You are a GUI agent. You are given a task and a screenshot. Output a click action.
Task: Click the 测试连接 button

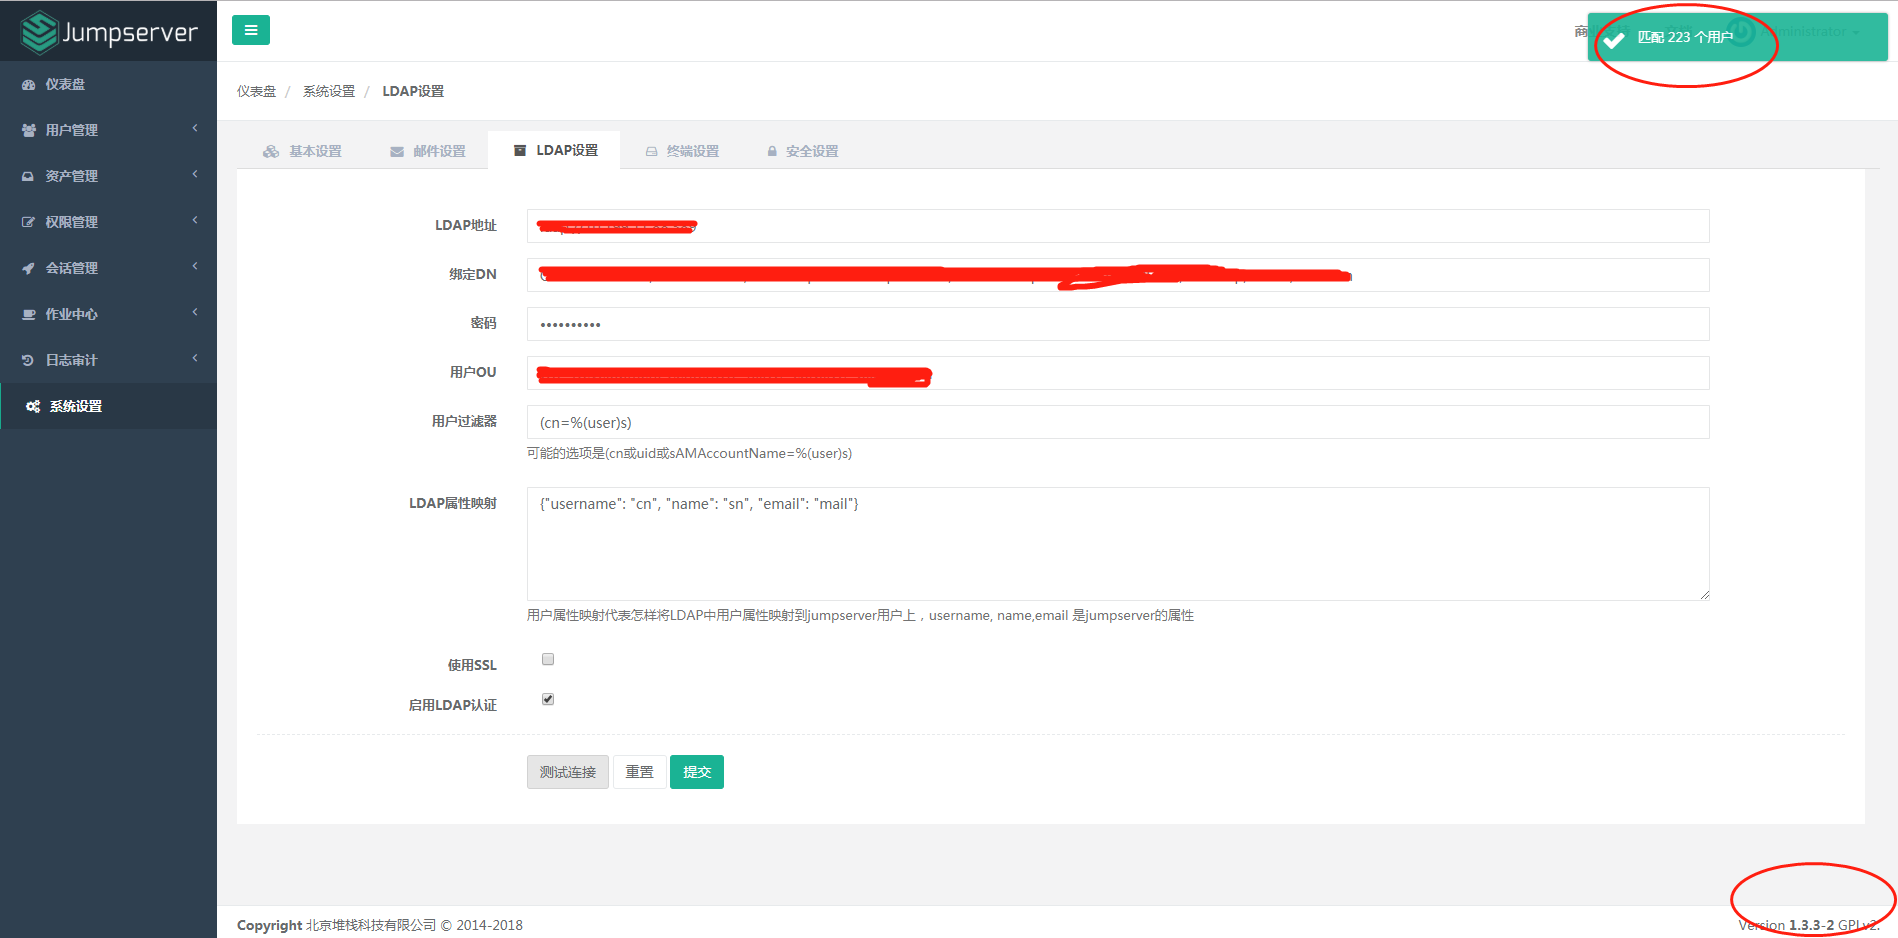(567, 771)
